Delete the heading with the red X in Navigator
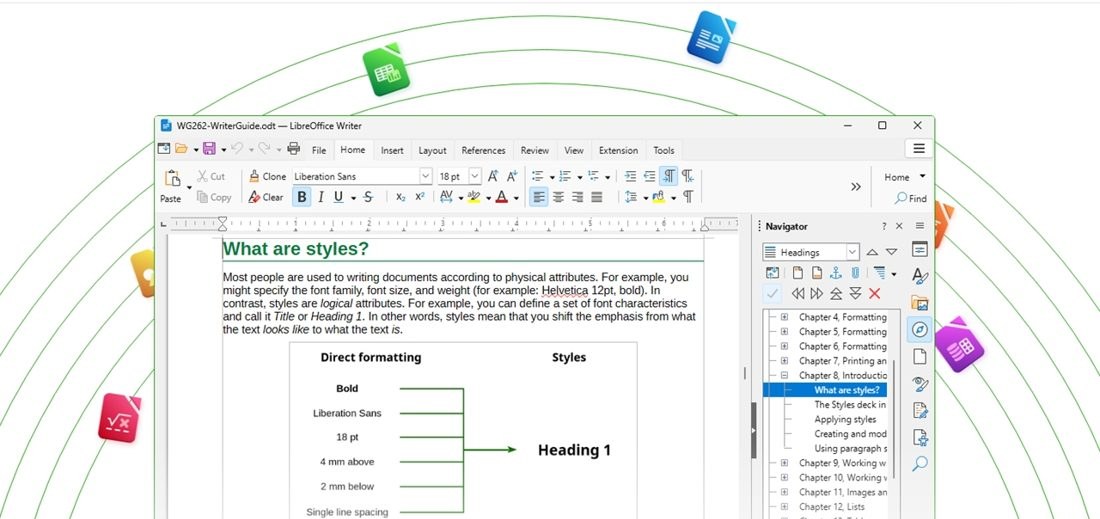 [x=874, y=294]
